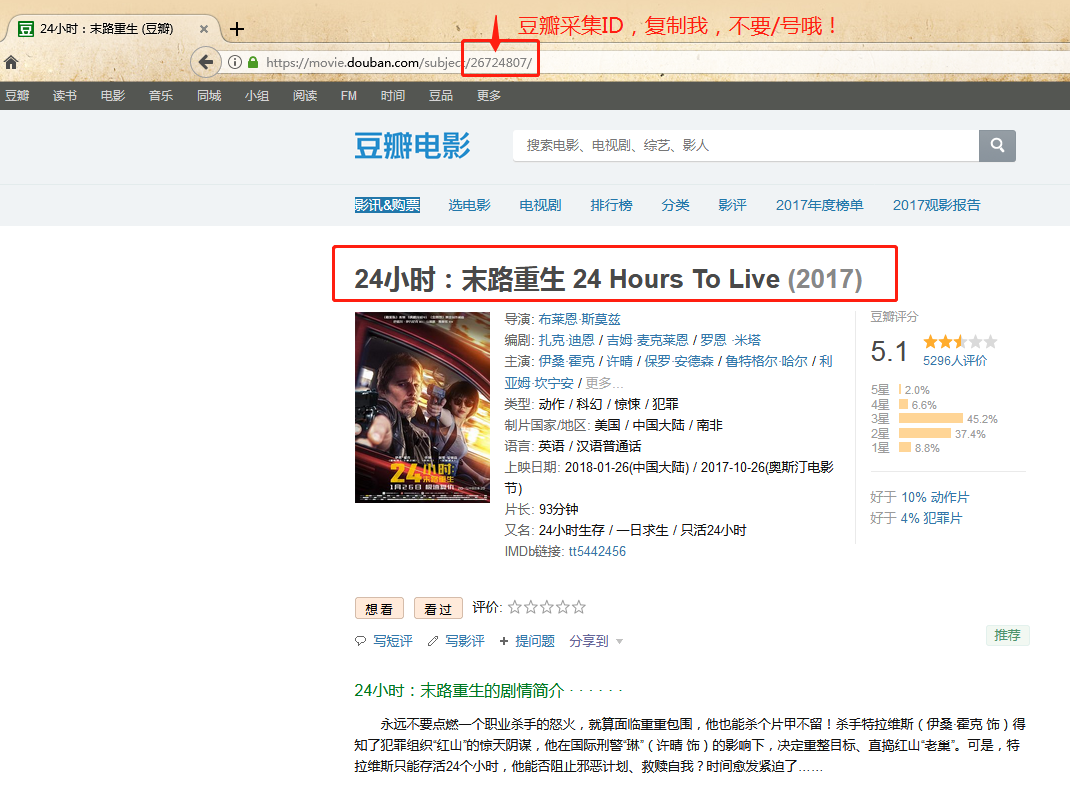The width and height of the screenshot is (1071, 787).
Task: Click the 3星 45.2% rating bar
Action: pos(931,419)
